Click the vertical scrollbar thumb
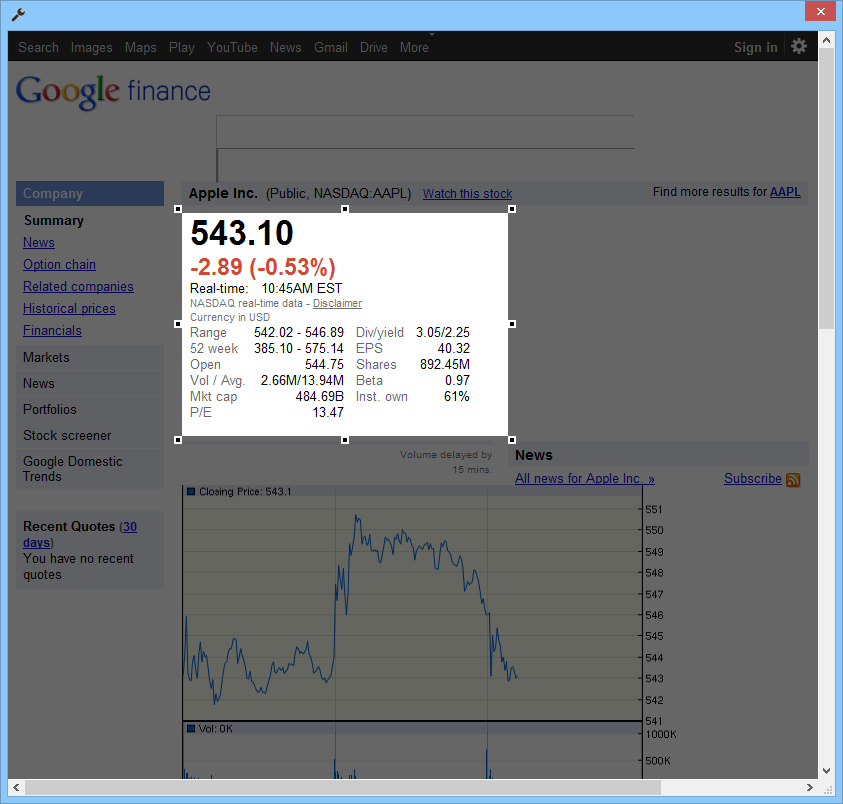This screenshot has height=804, width=843. click(826, 188)
